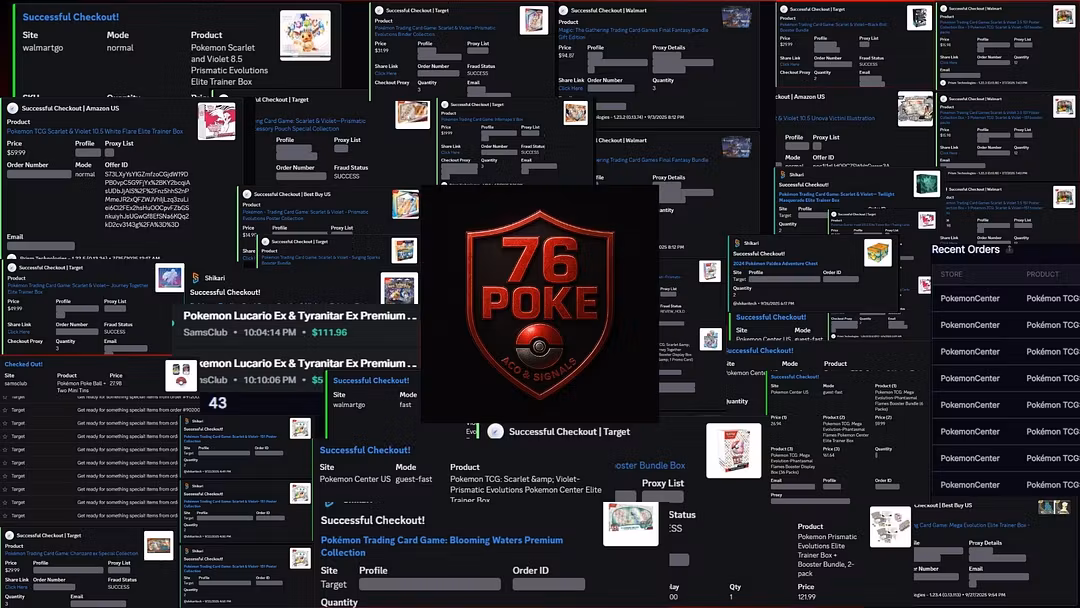Open Mega Evolution Best Buy card thumbnail
Viewport: 1080px width, 608px height.
[1054, 507]
